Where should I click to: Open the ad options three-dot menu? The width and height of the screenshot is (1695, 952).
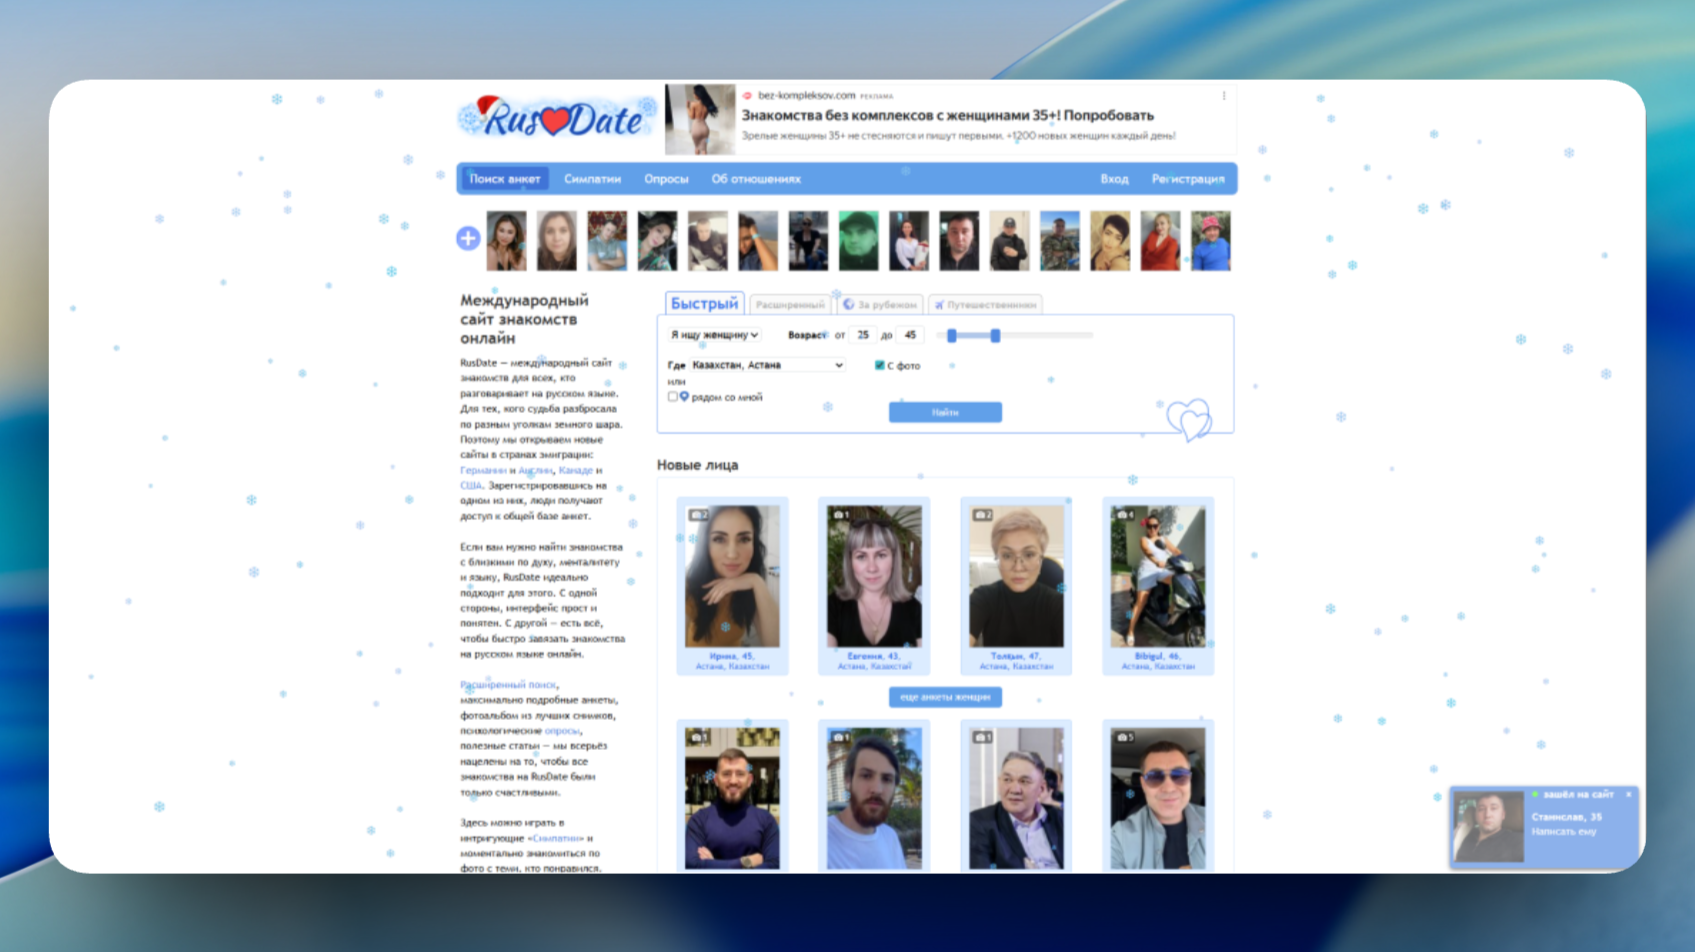tap(1223, 96)
